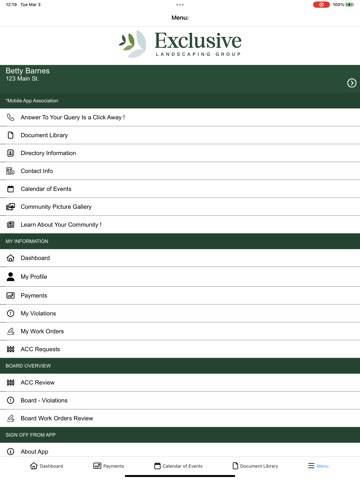Tap the About App info icon
Image resolution: width=360 pixels, height=480 pixels.
tap(11, 451)
